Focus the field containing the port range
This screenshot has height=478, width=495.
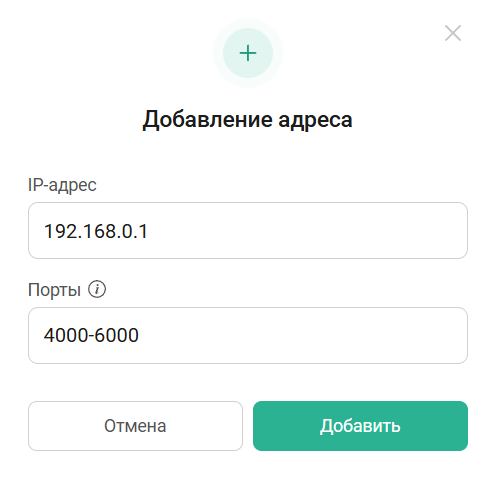point(248,335)
